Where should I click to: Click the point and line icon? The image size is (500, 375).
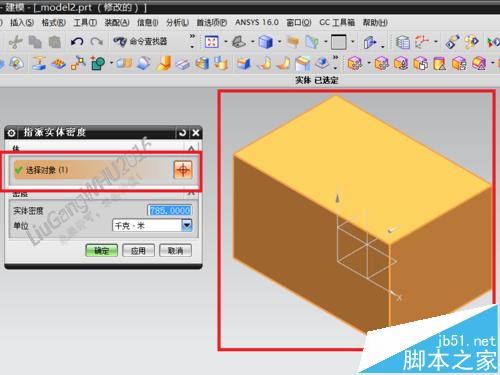(78, 63)
